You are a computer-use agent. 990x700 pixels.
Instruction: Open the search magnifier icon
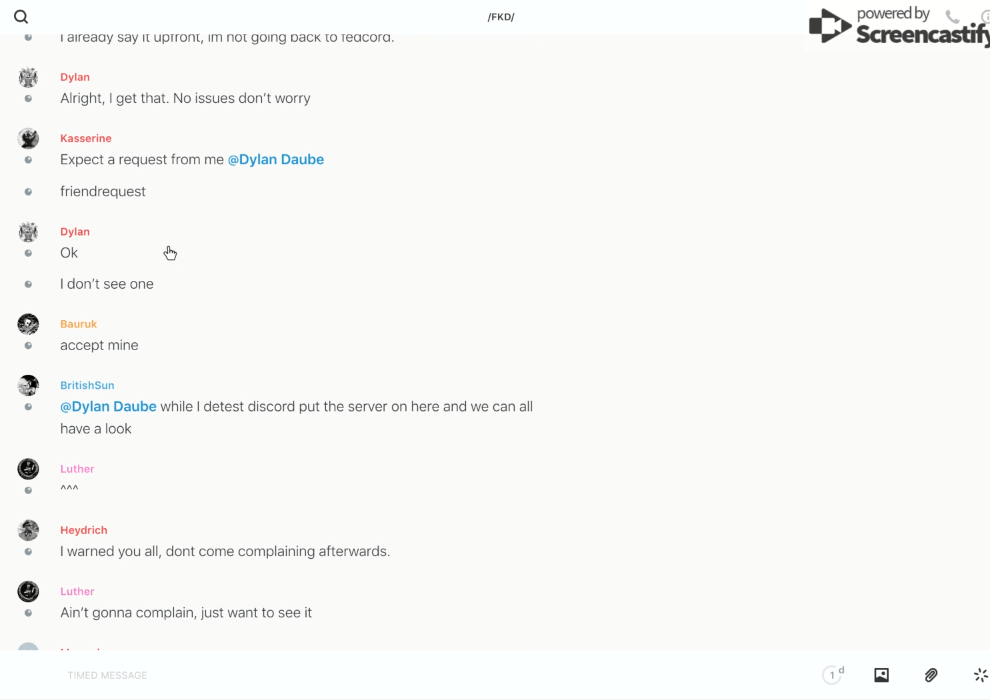pyautogui.click(x=21, y=17)
